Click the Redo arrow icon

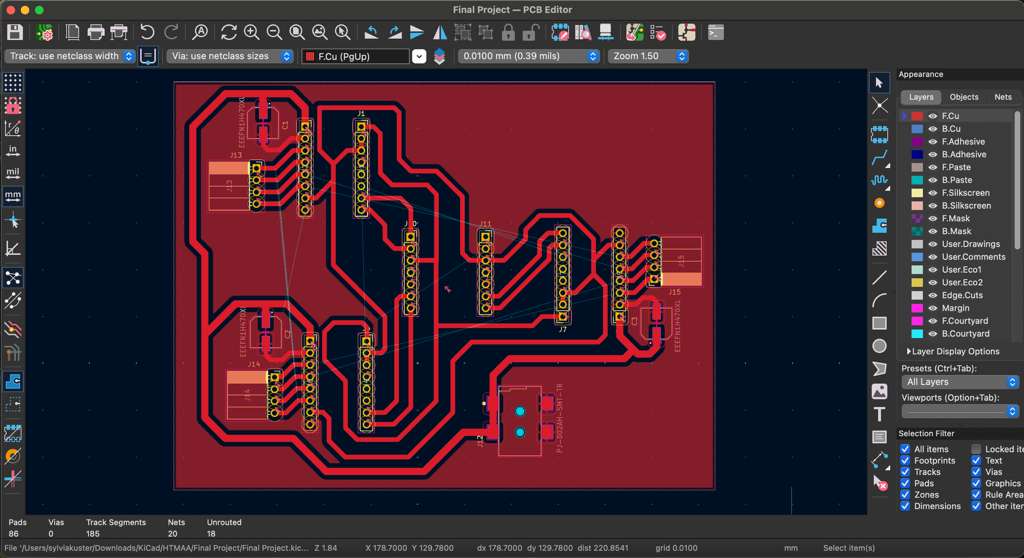171,32
